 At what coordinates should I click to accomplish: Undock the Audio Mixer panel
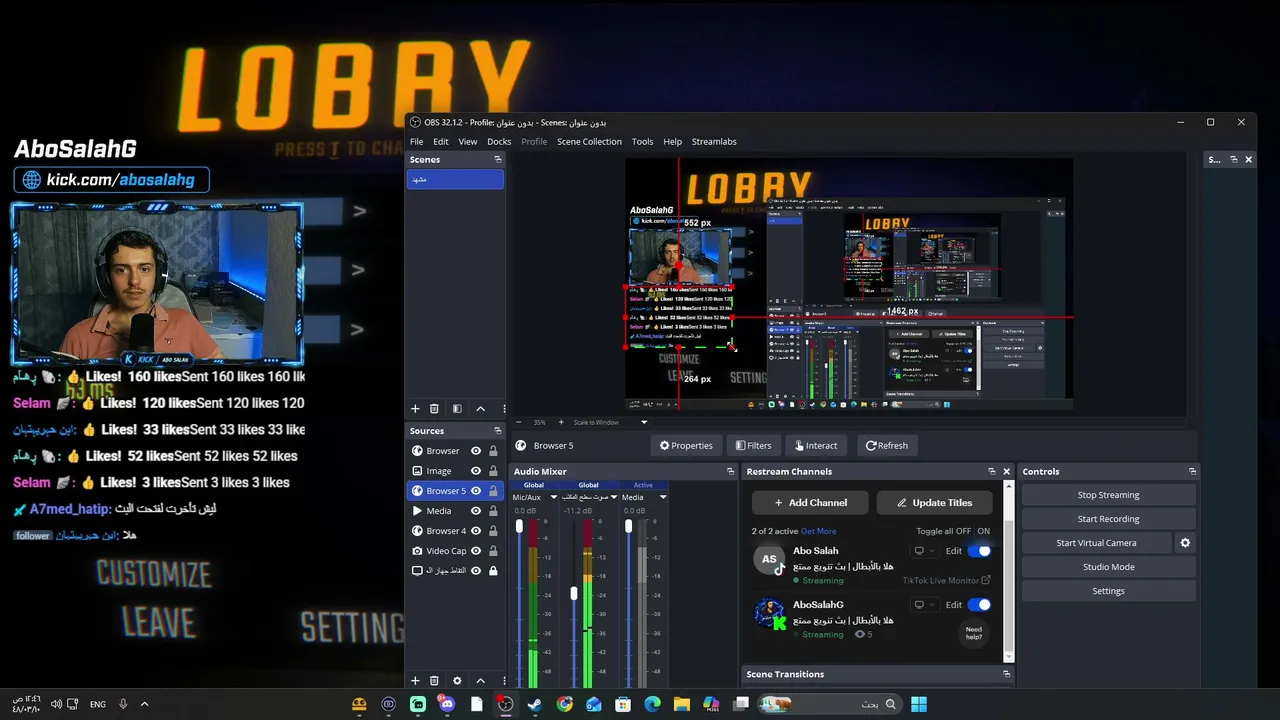click(x=730, y=471)
